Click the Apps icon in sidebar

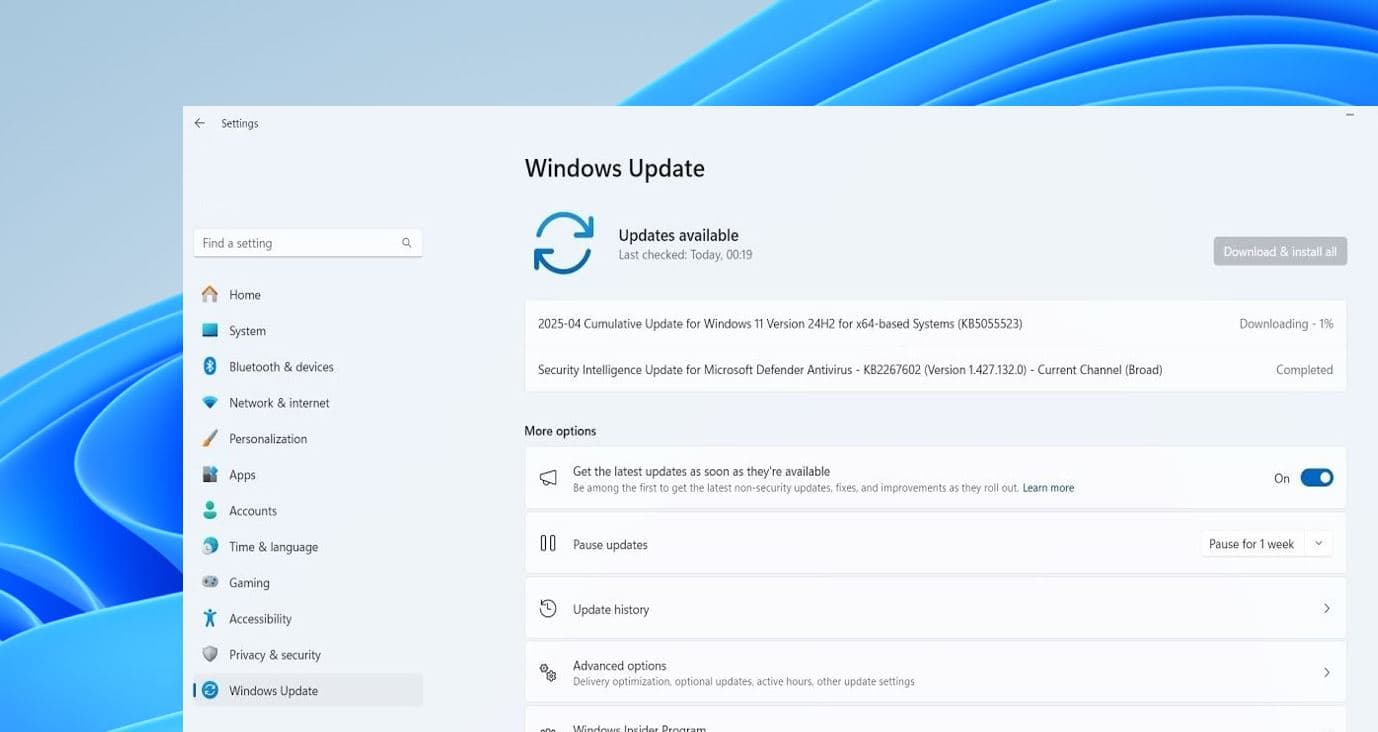210,474
